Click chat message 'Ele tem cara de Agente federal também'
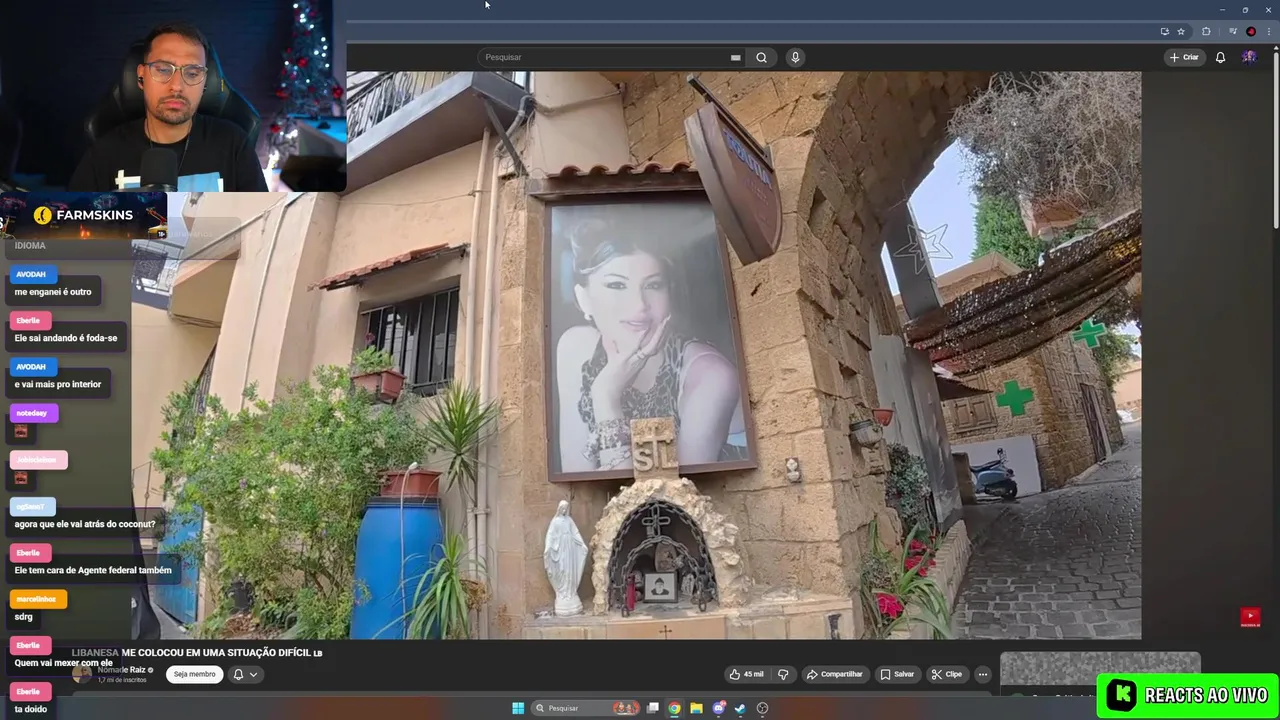The image size is (1280, 720). point(93,570)
